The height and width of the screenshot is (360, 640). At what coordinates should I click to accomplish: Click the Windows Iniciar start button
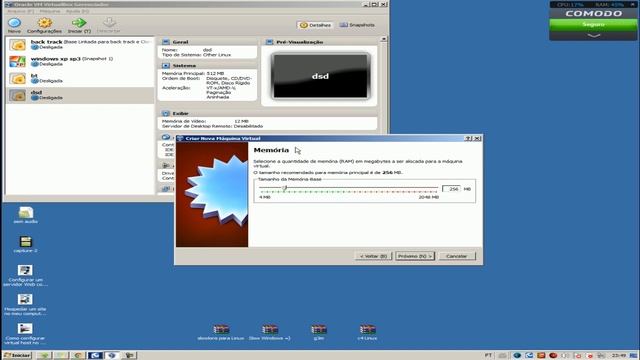coord(17,355)
